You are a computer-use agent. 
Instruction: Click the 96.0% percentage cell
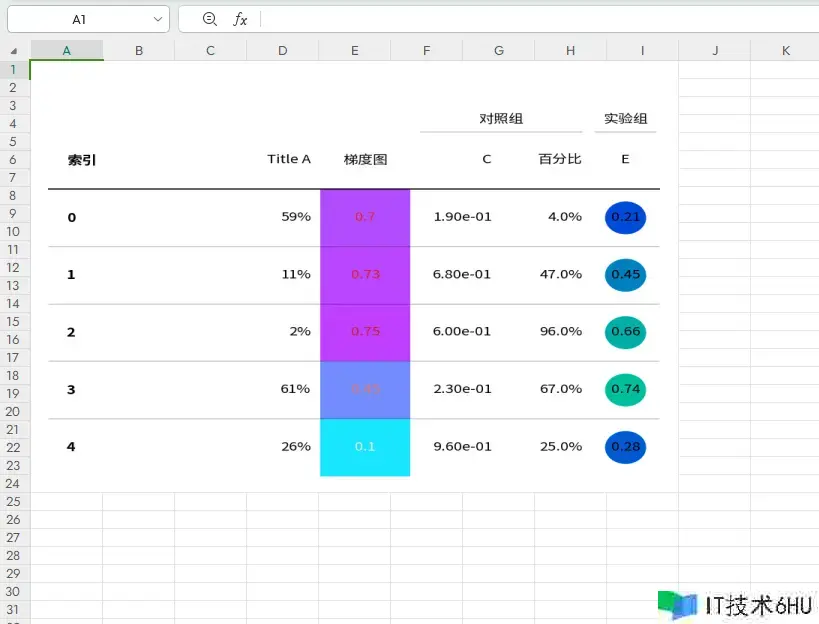click(x=560, y=332)
